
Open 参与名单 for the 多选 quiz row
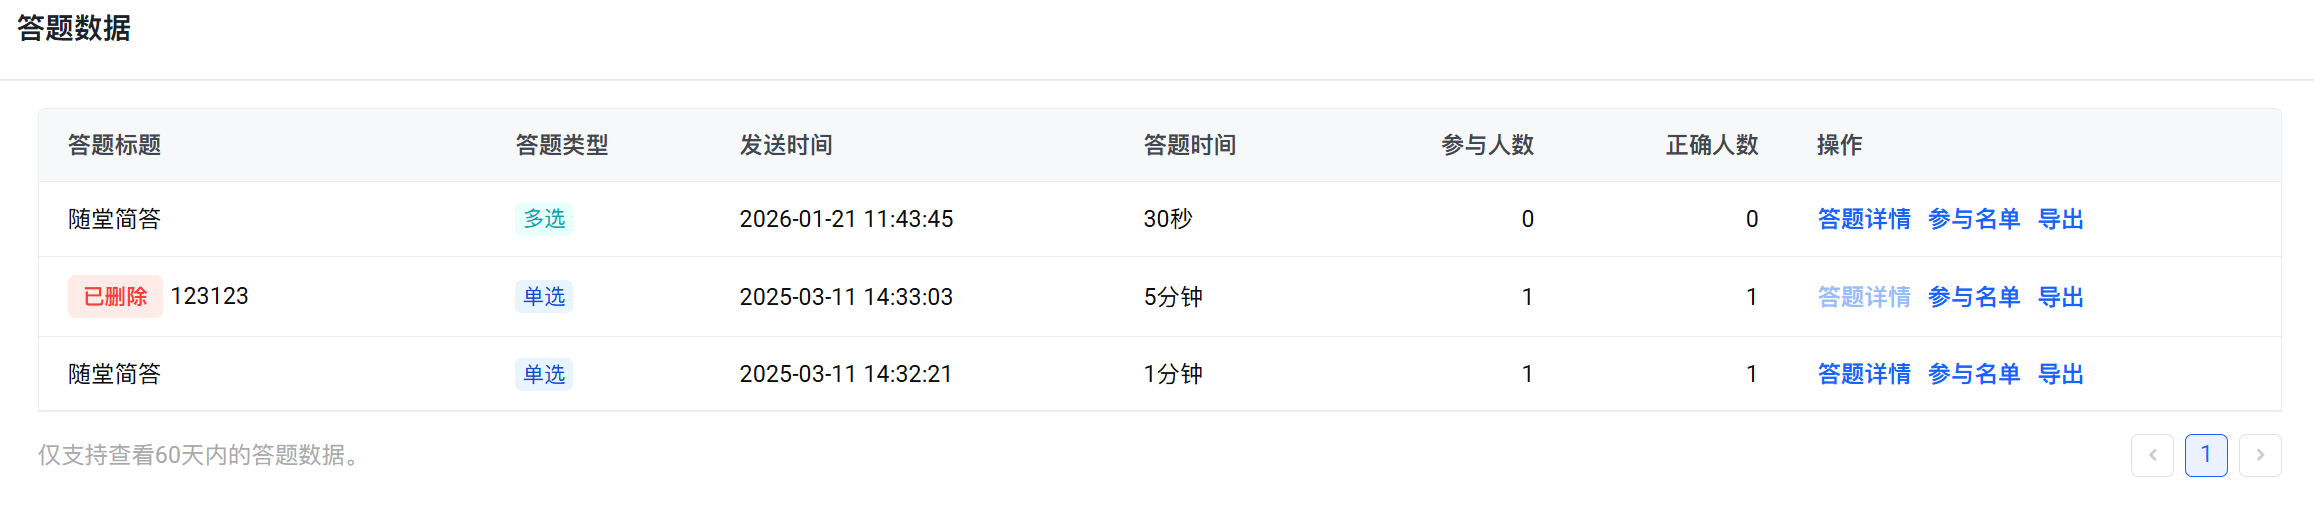pyautogui.click(x=1974, y=219)
